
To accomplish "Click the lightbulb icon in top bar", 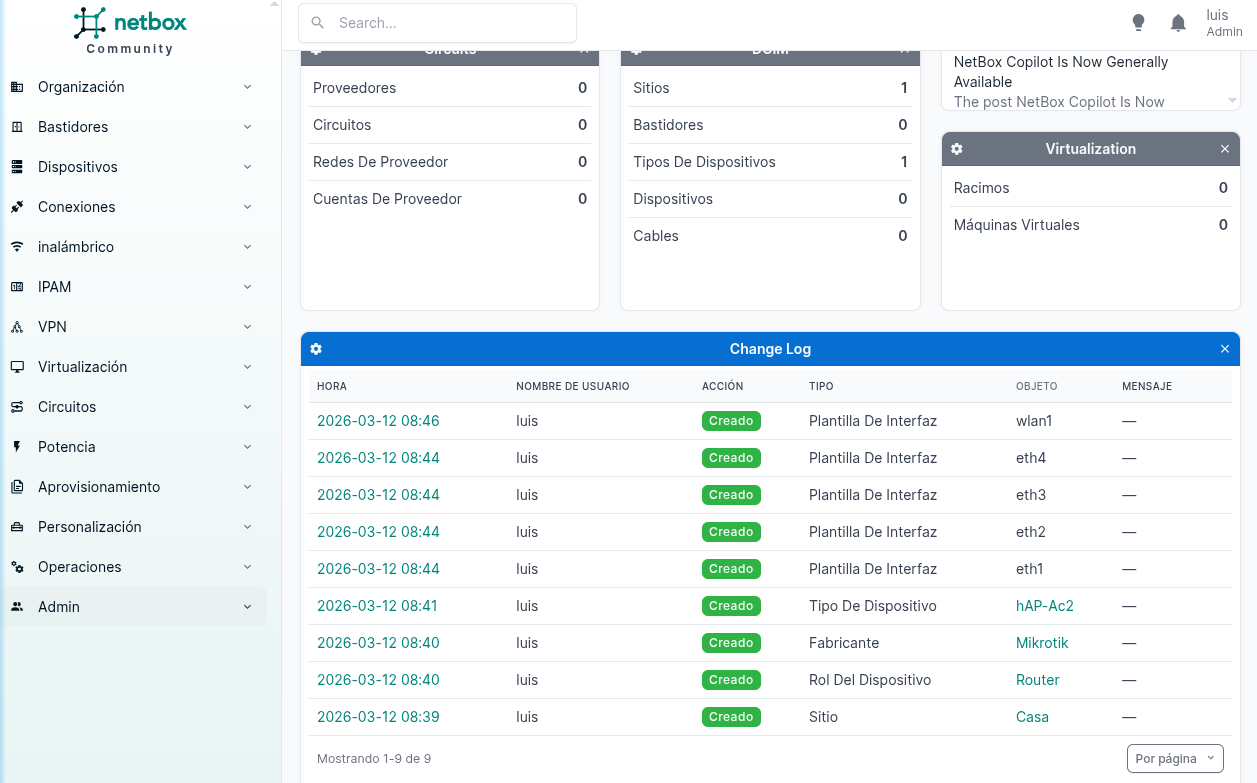I will click(x=1138, y=23).
